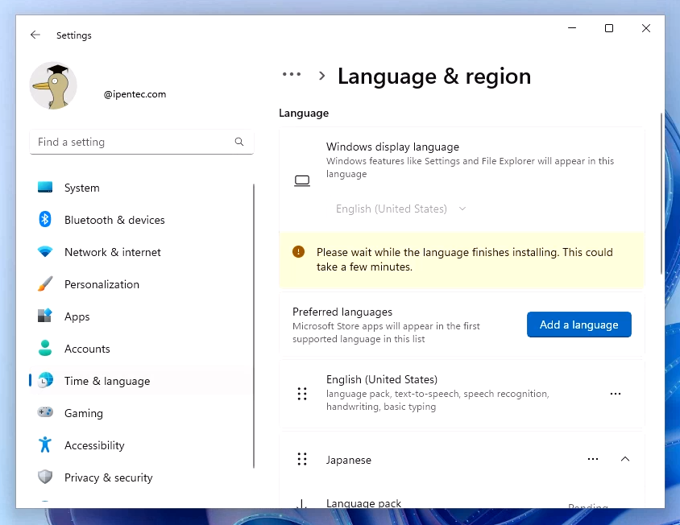Click the breadcrumb chevron arrow
Image resolution: width=680 pixels, height=525 pixels.
(x=321, y=76)
